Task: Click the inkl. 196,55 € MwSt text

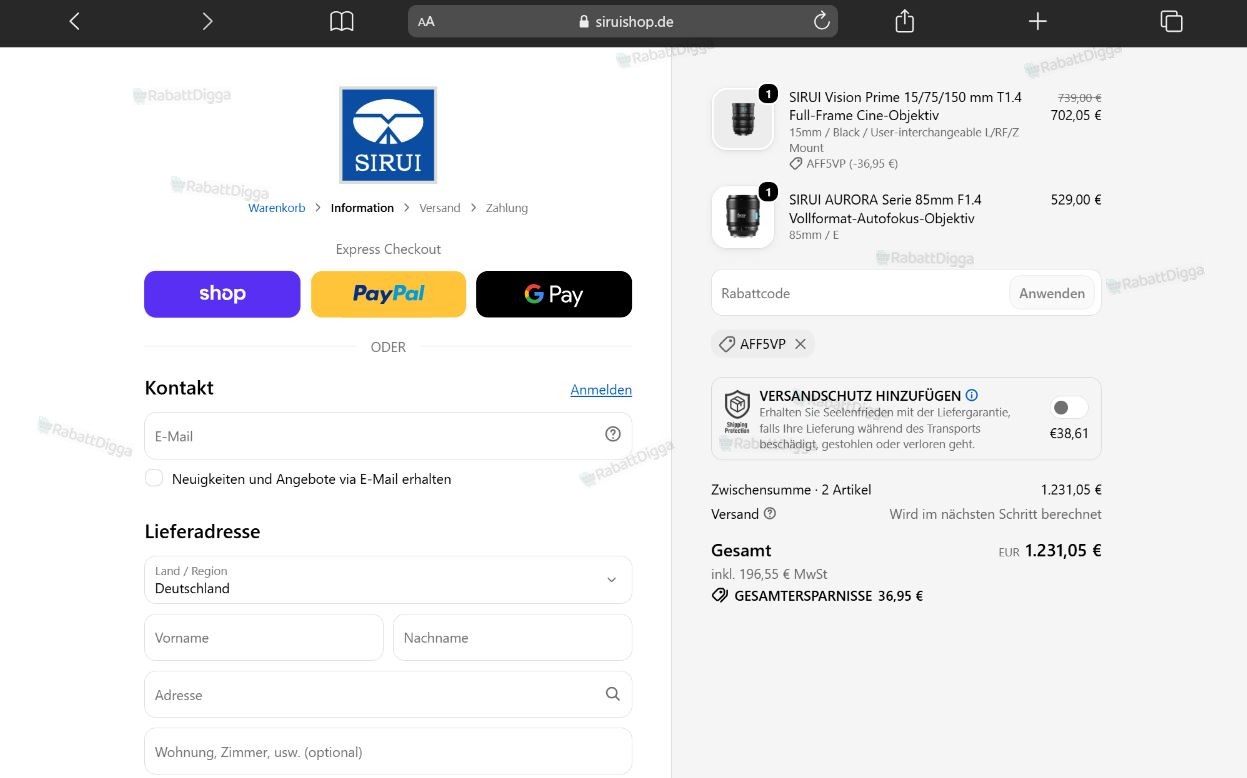Action: (769, 574)
